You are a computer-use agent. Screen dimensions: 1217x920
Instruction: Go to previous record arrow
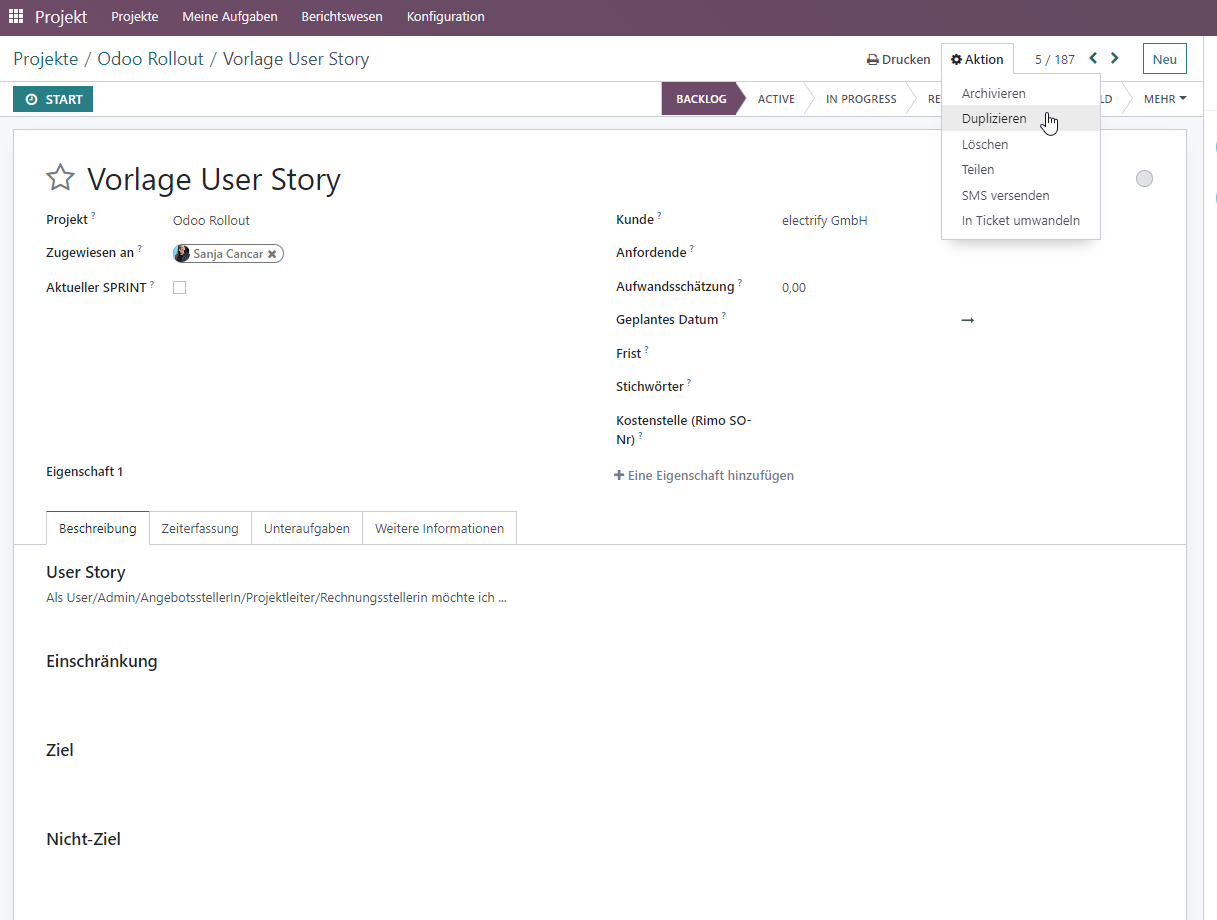(1093, 59)
